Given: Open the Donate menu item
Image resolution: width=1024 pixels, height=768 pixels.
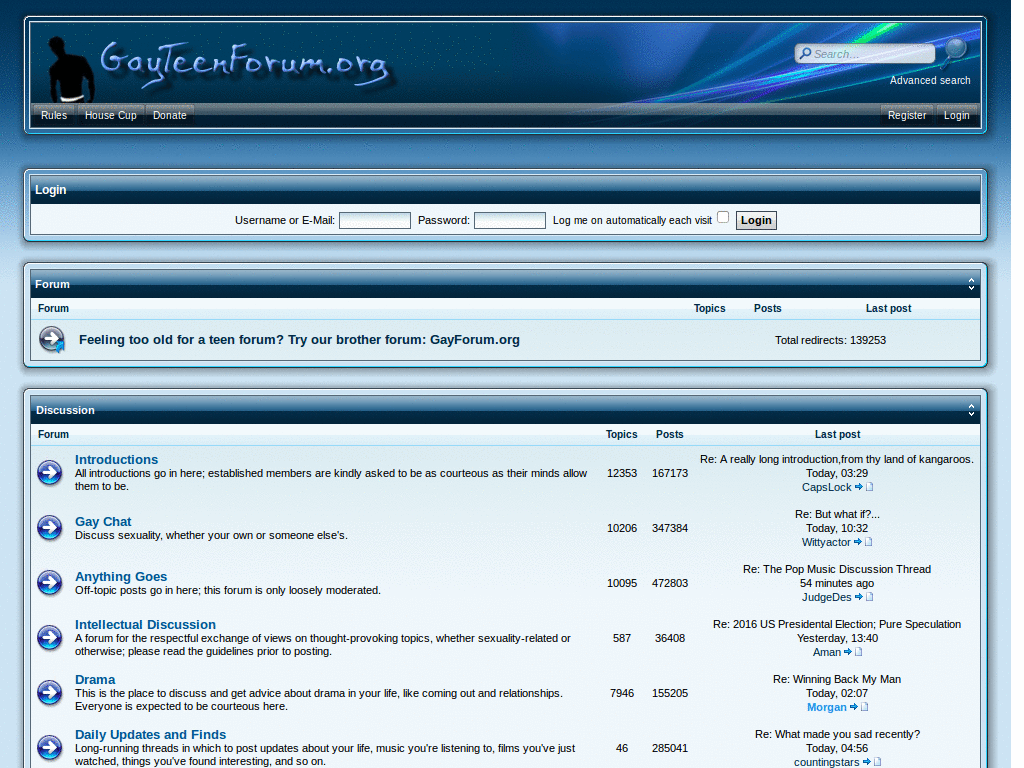Looking at the screenshot, I should coord(170,115).
